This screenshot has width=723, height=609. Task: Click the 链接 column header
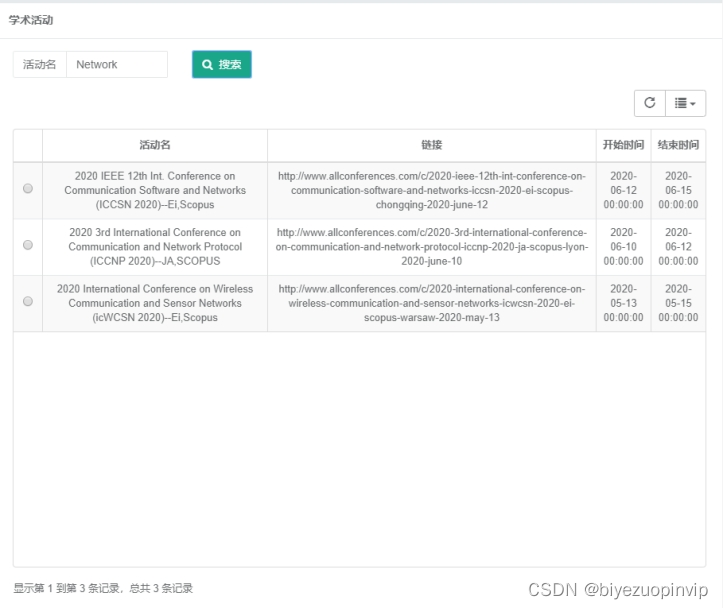pyautogui.click(x=432, y=145)
